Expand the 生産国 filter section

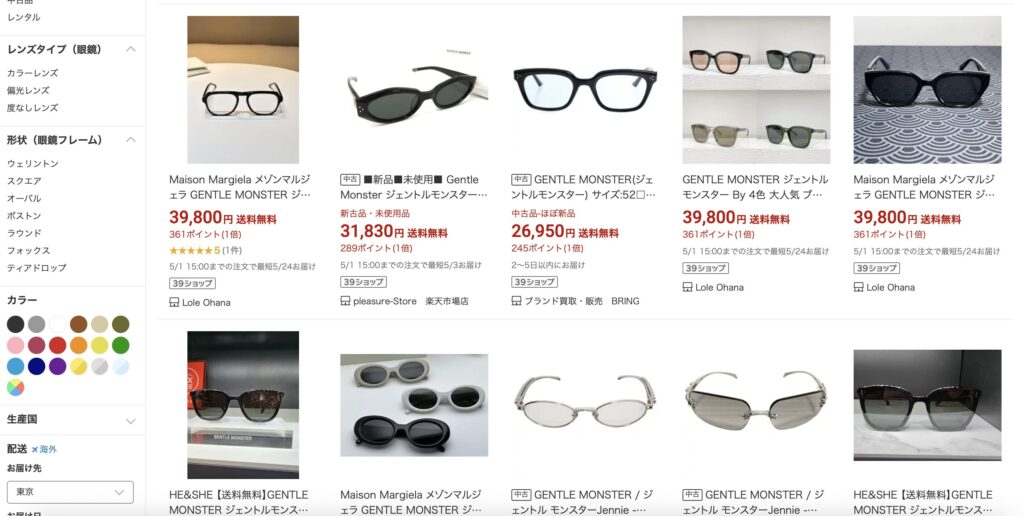(x=131, y=421)
